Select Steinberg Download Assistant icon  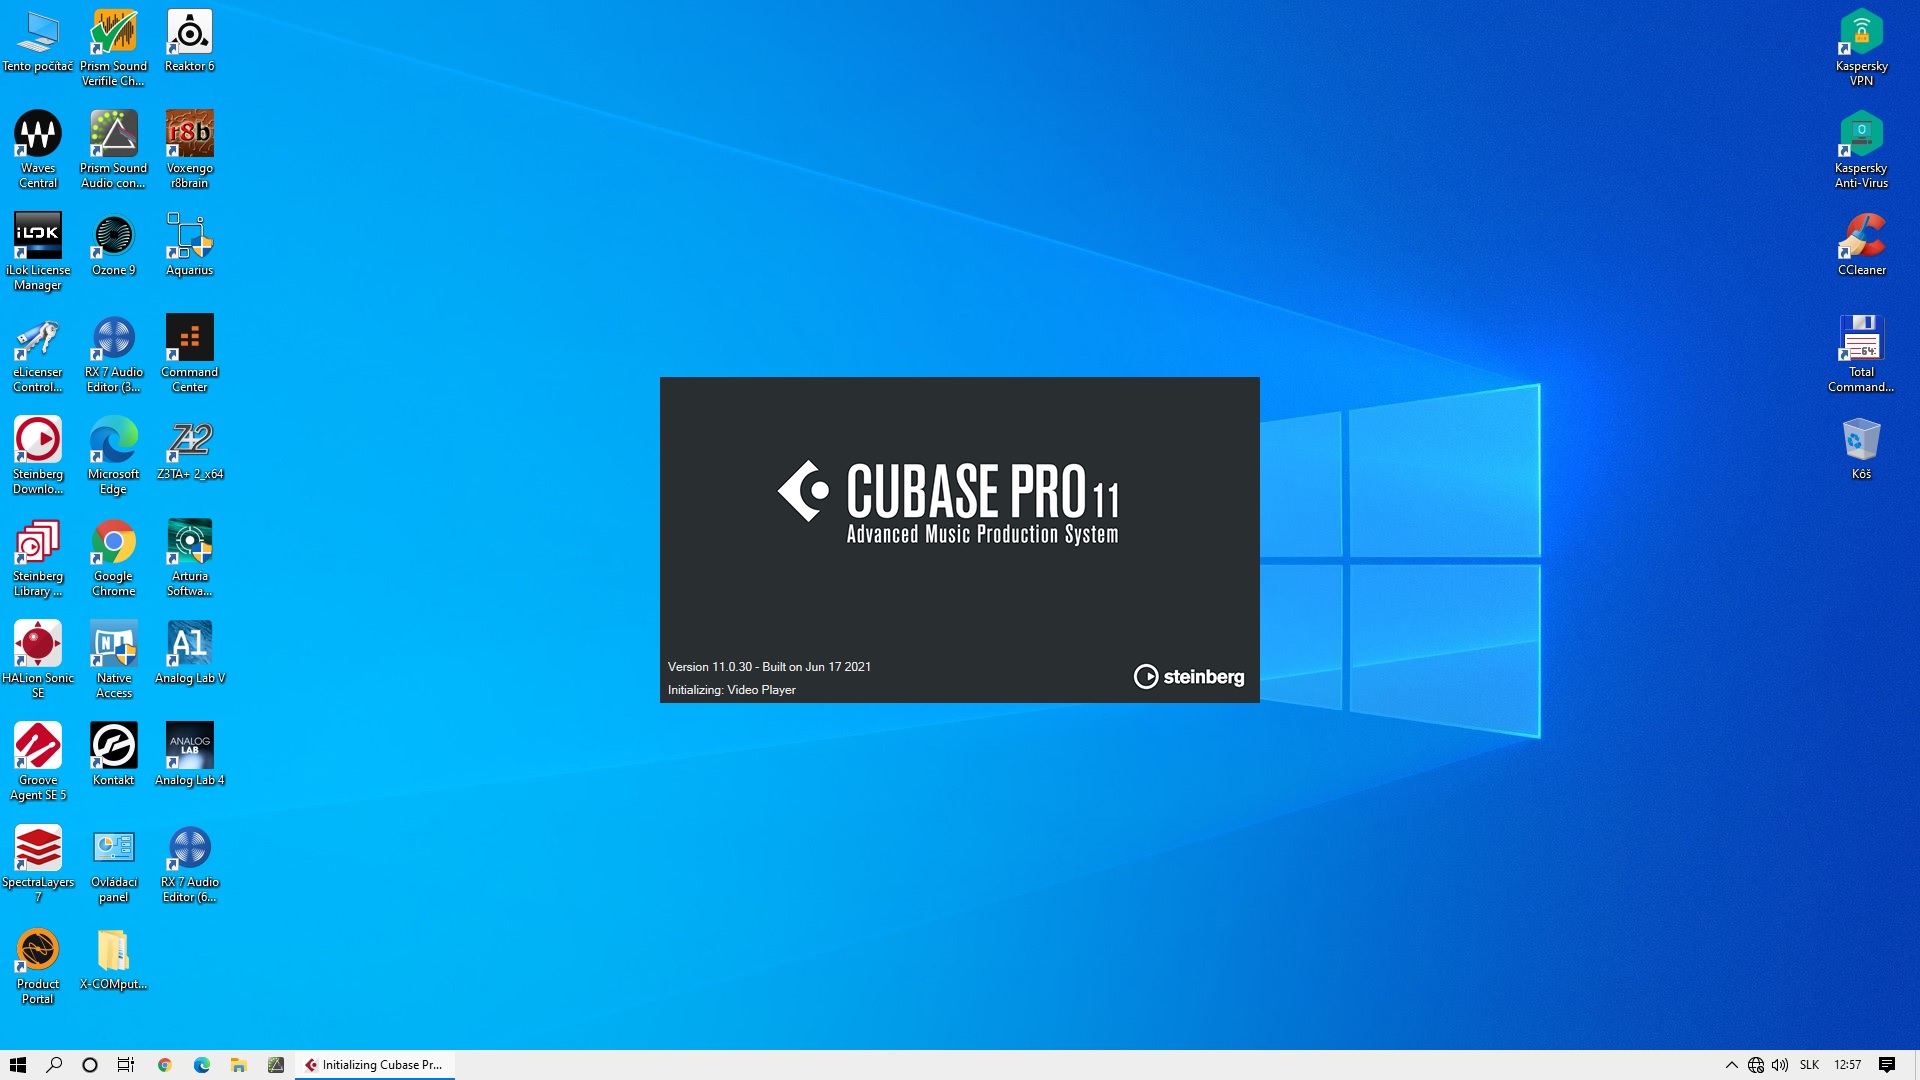tap(38, 456)
